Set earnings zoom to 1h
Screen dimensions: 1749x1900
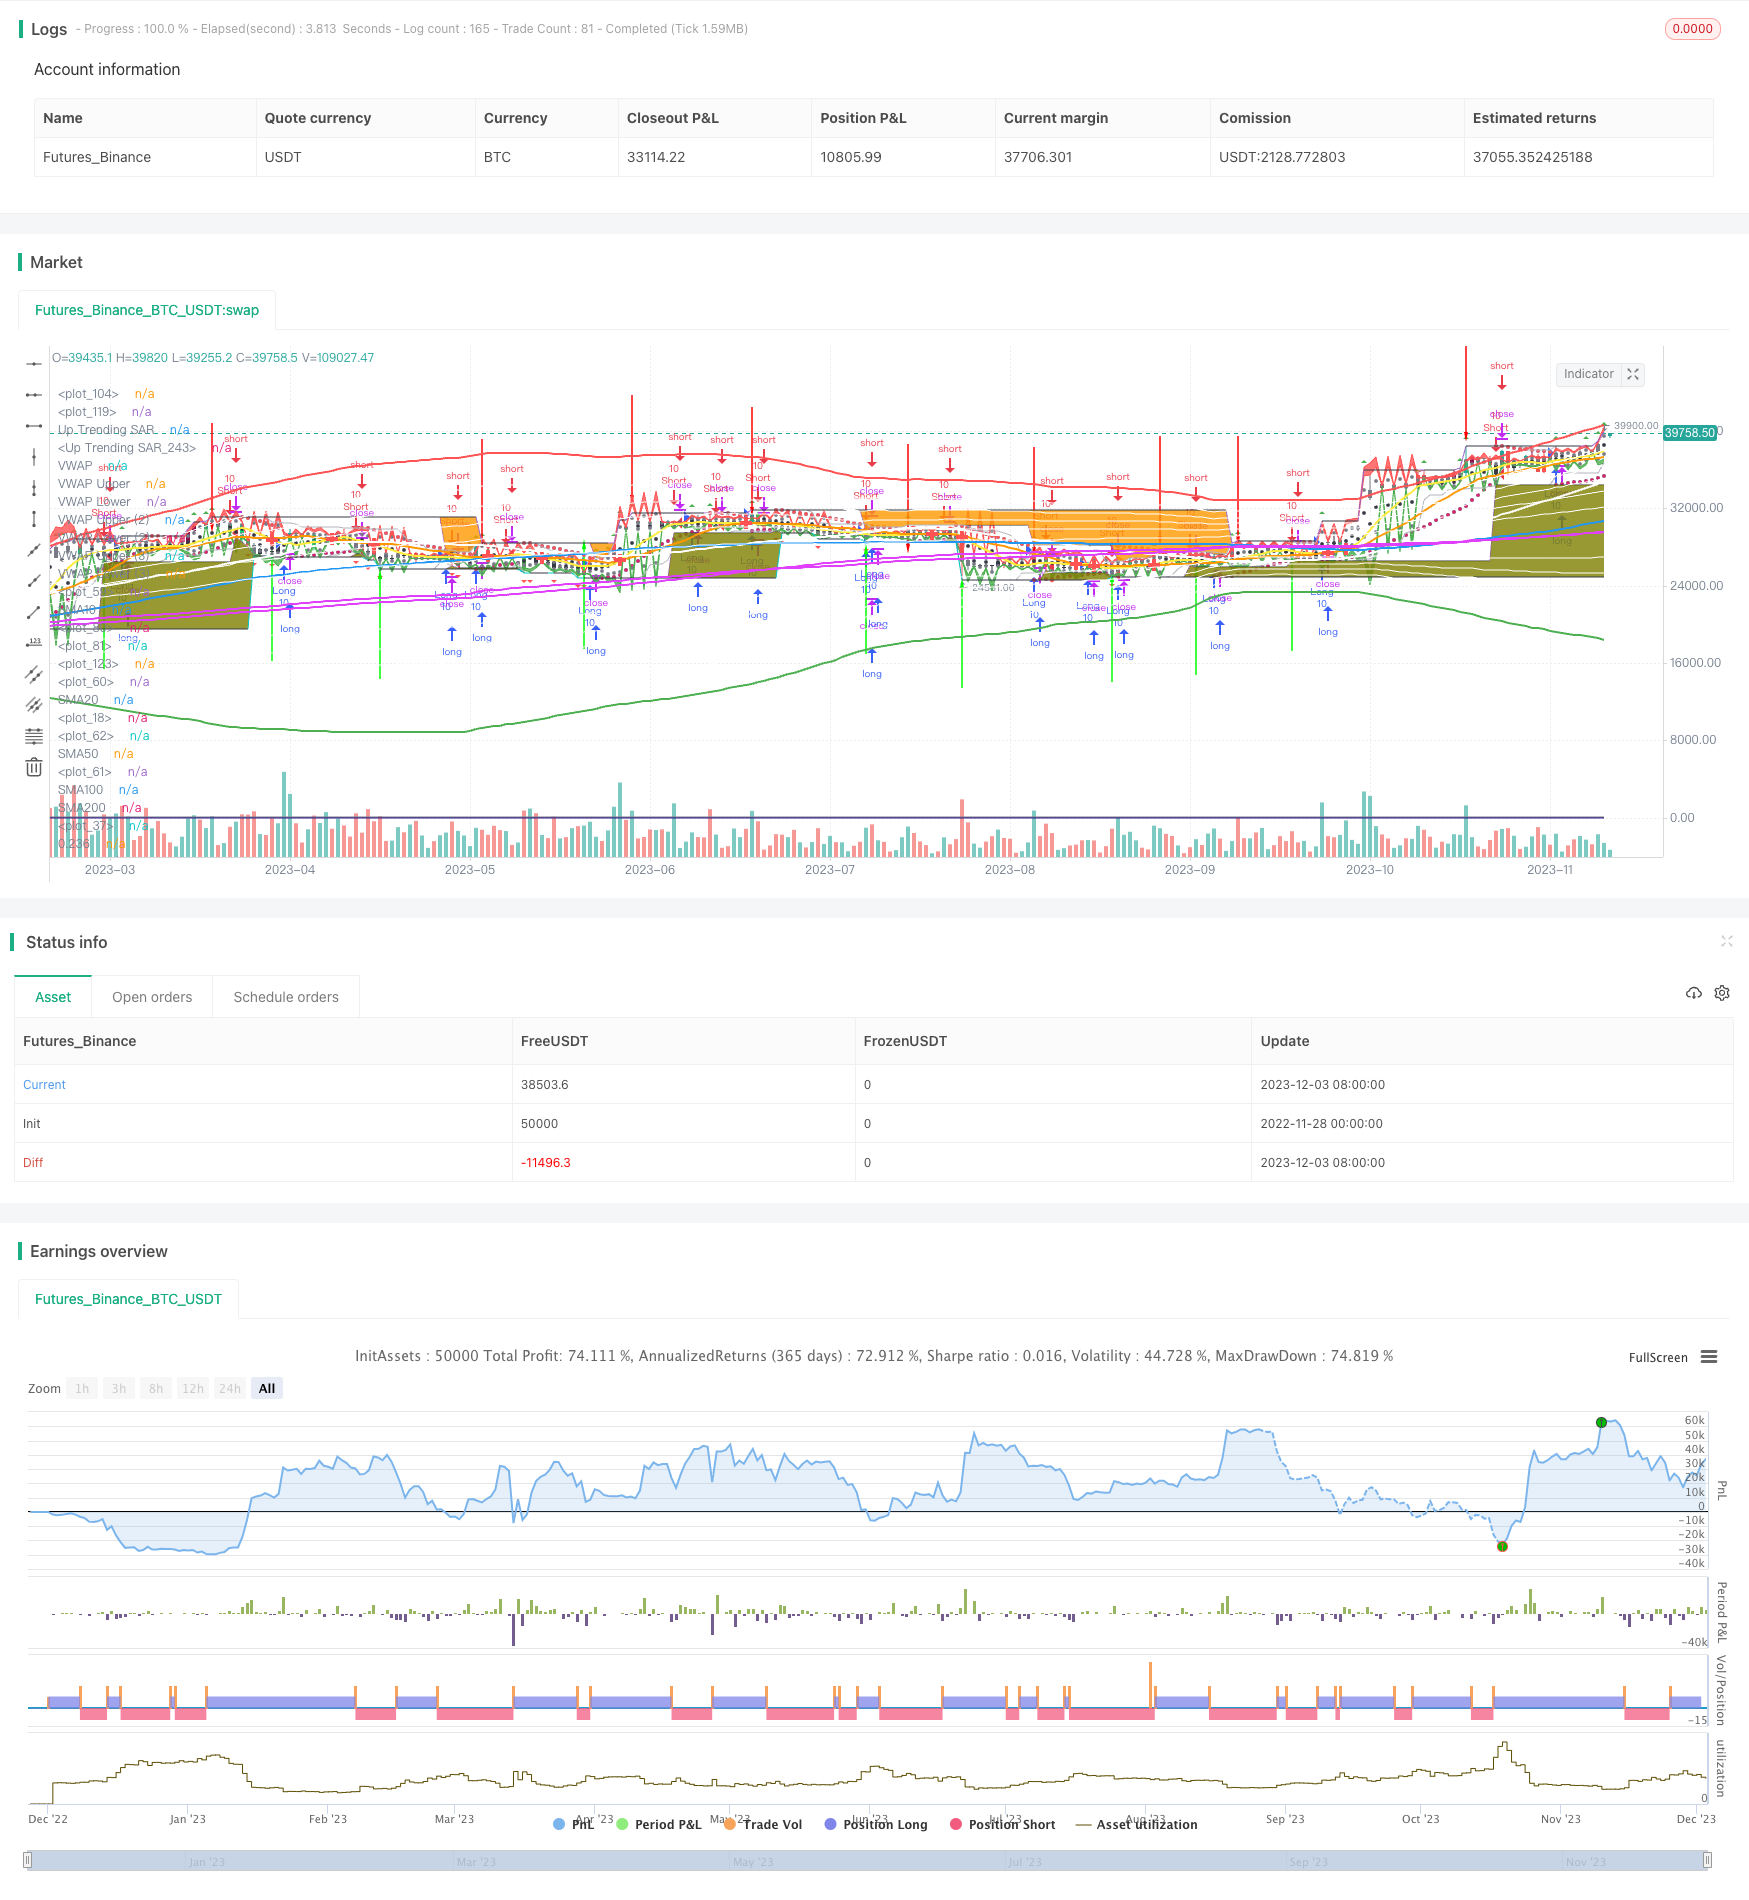coord(82,1388)
